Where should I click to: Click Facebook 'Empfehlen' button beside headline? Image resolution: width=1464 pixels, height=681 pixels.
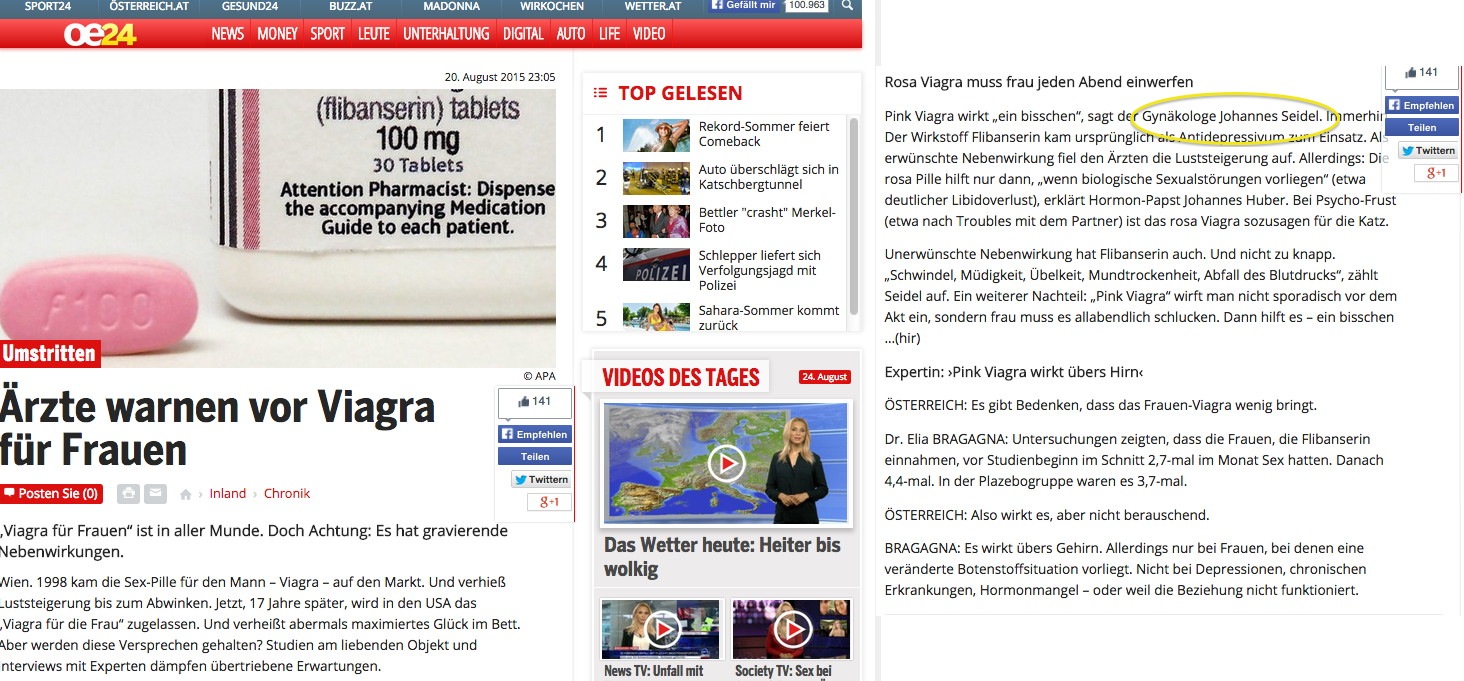535,434
